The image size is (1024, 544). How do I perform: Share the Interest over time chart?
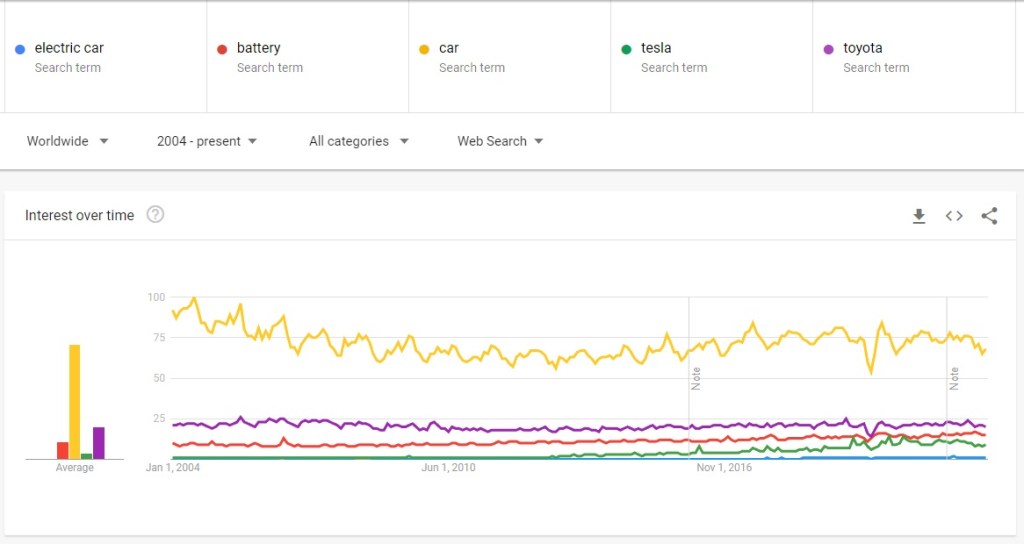click(989, 216)
